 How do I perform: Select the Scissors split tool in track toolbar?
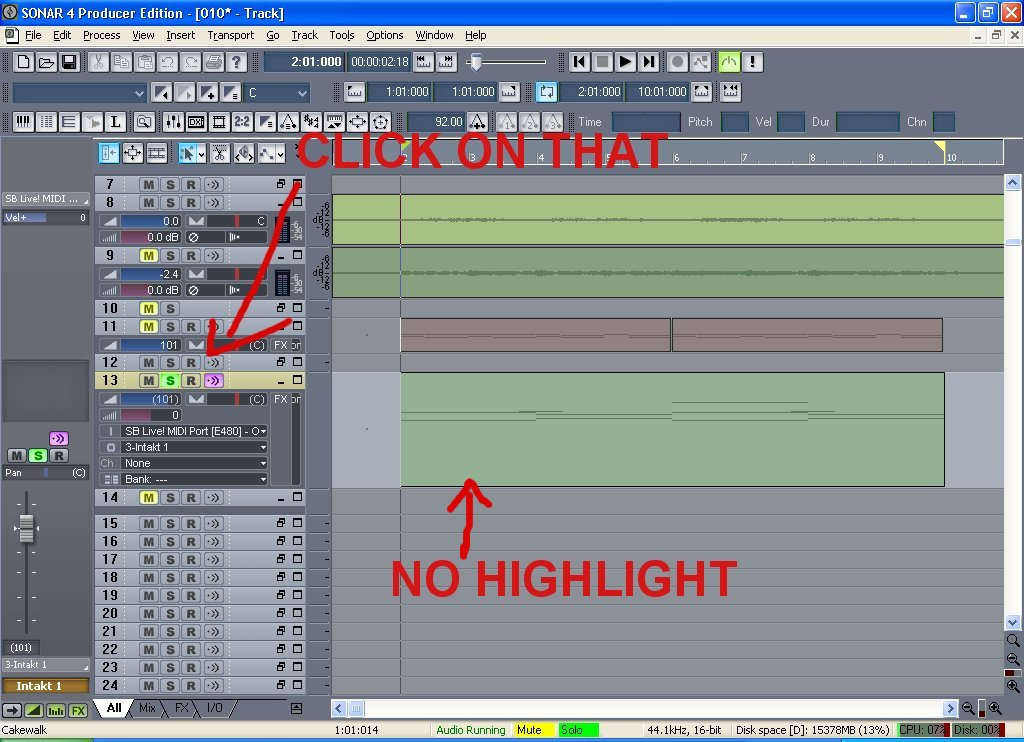[x=219, y=153]
